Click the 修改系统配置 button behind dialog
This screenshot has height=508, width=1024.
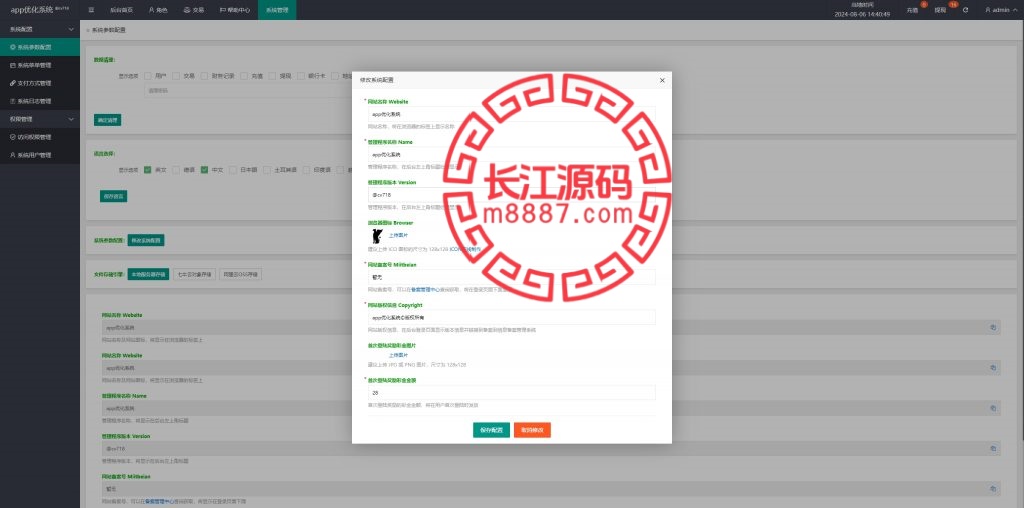pos(146,240)
